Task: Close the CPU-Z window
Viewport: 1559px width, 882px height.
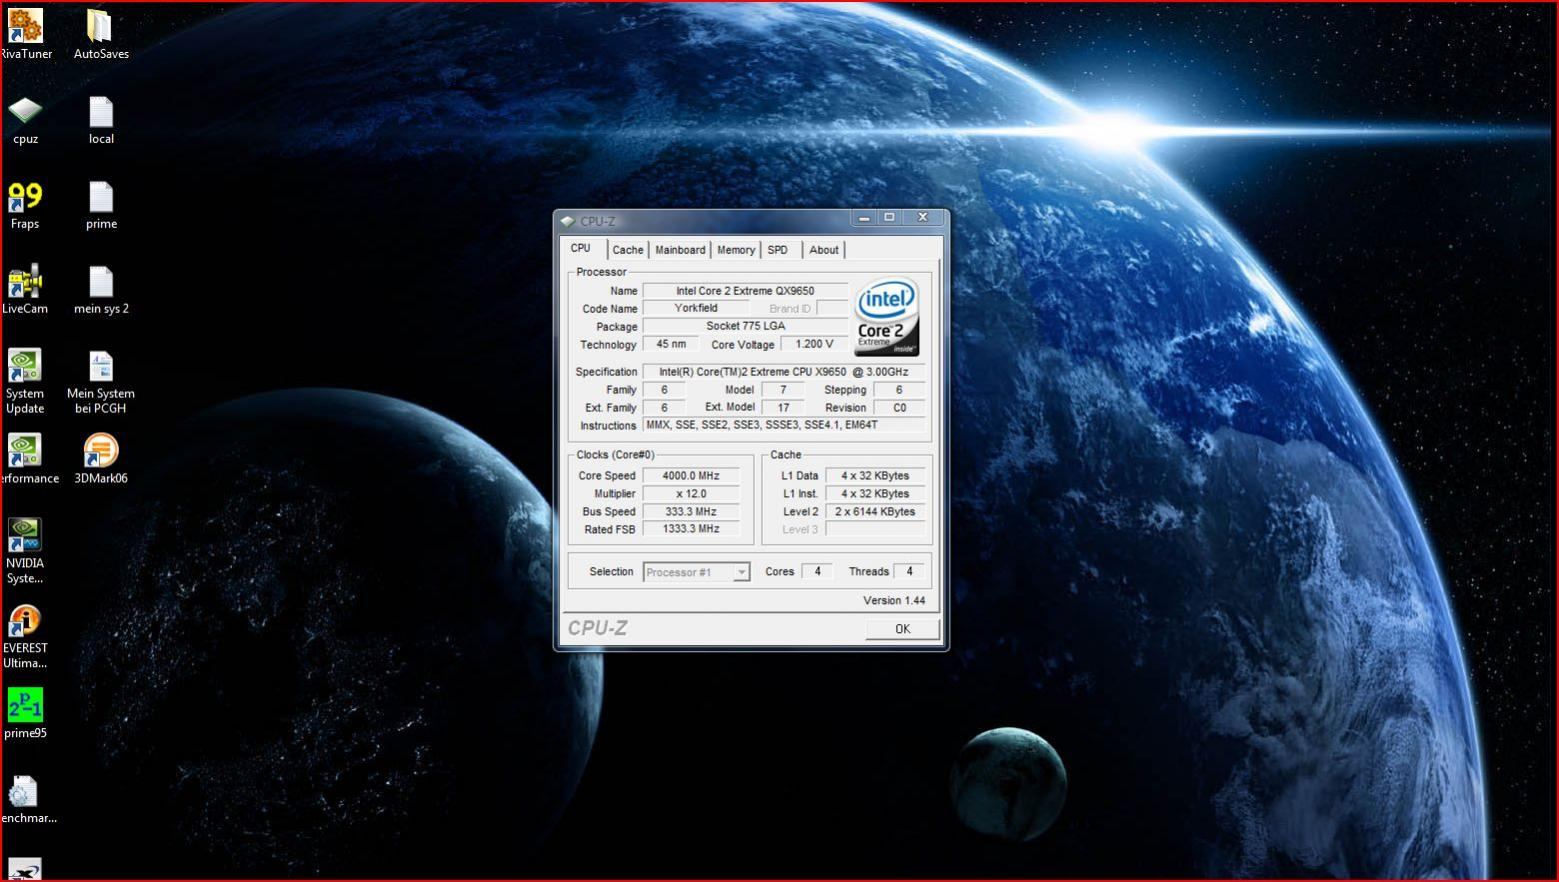Action: tap(923, 217)
